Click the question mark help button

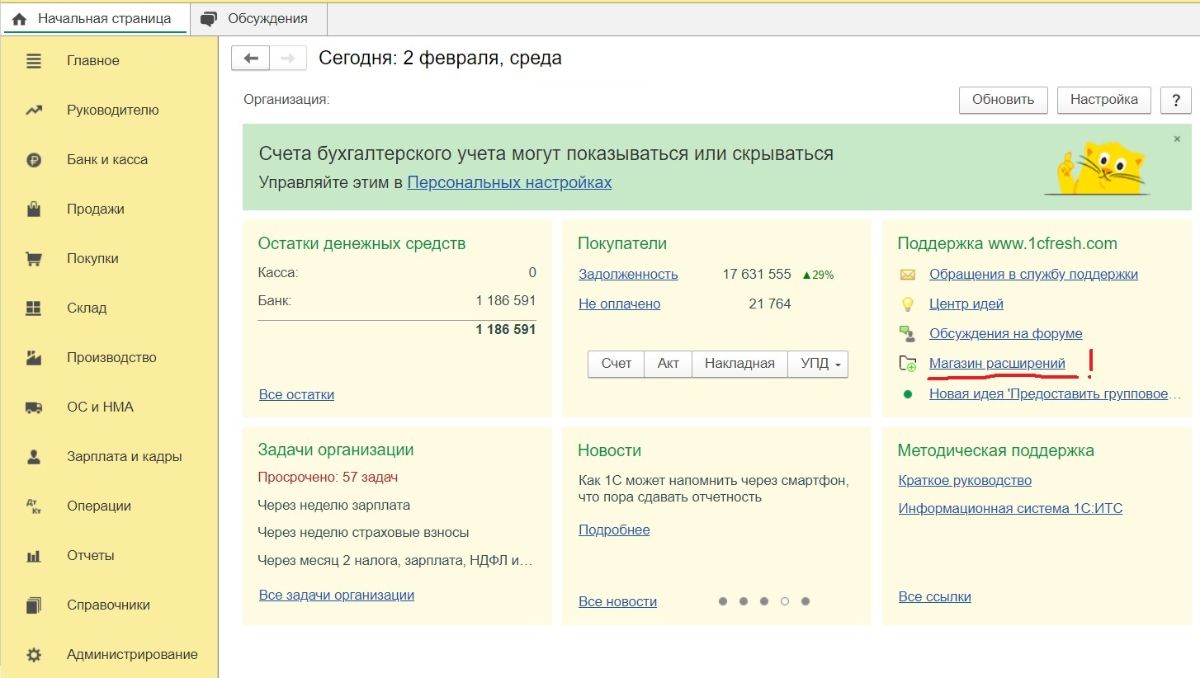[1175, 100]
